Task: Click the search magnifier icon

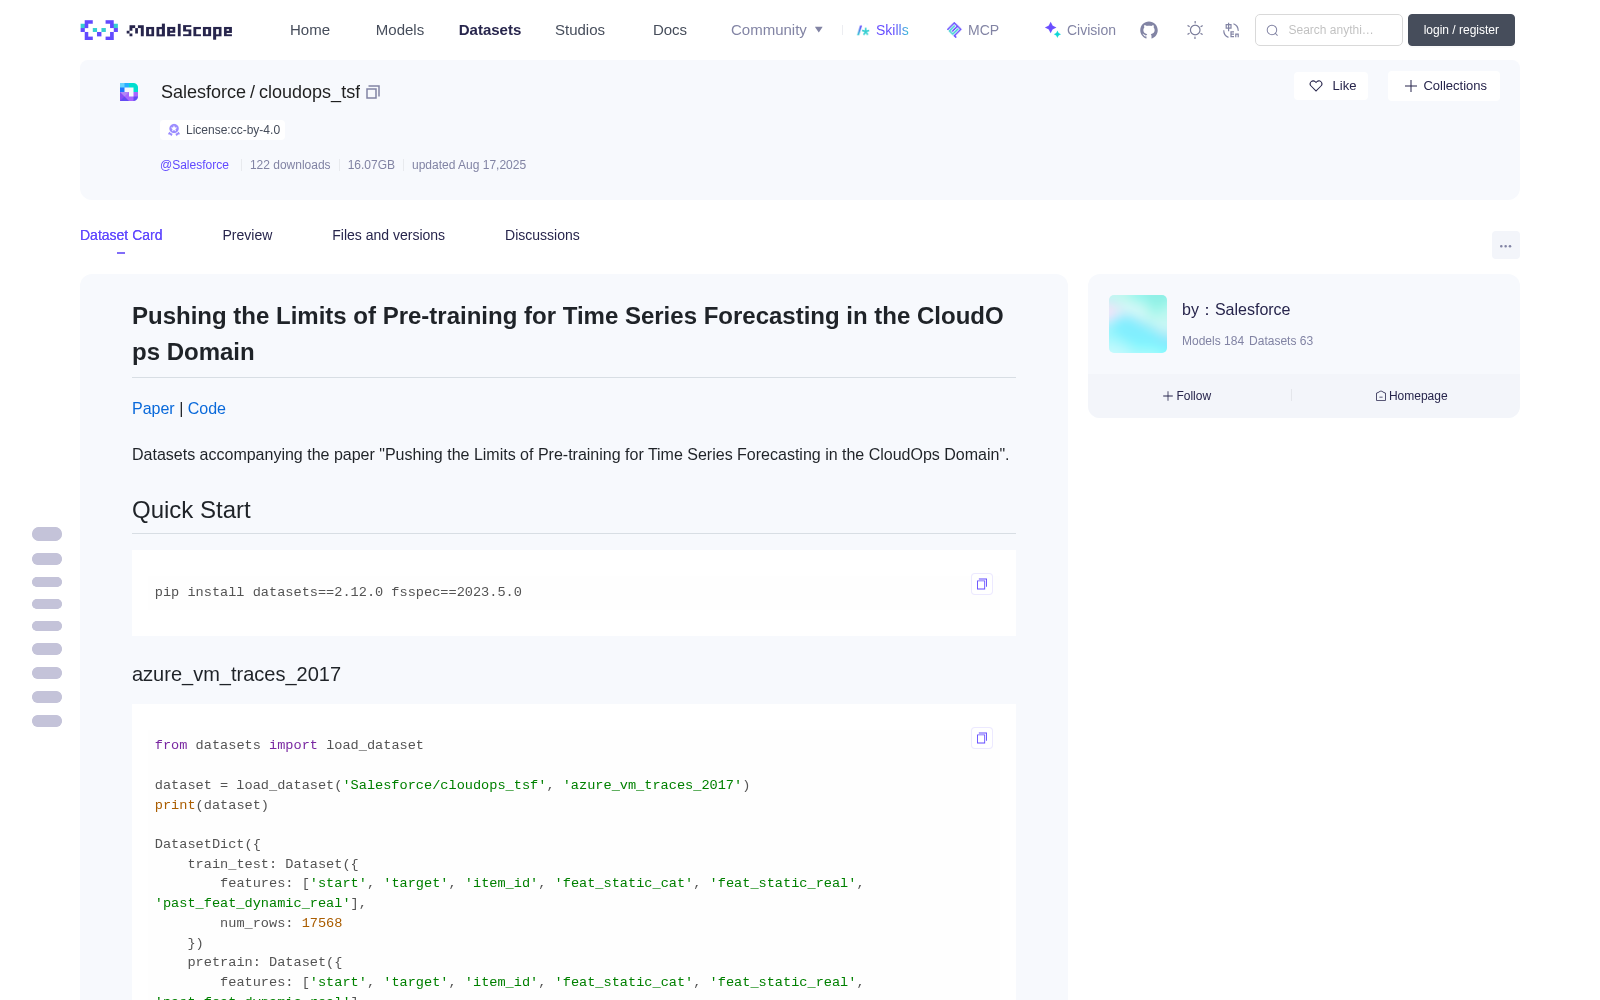Action: coord(1273,30)
